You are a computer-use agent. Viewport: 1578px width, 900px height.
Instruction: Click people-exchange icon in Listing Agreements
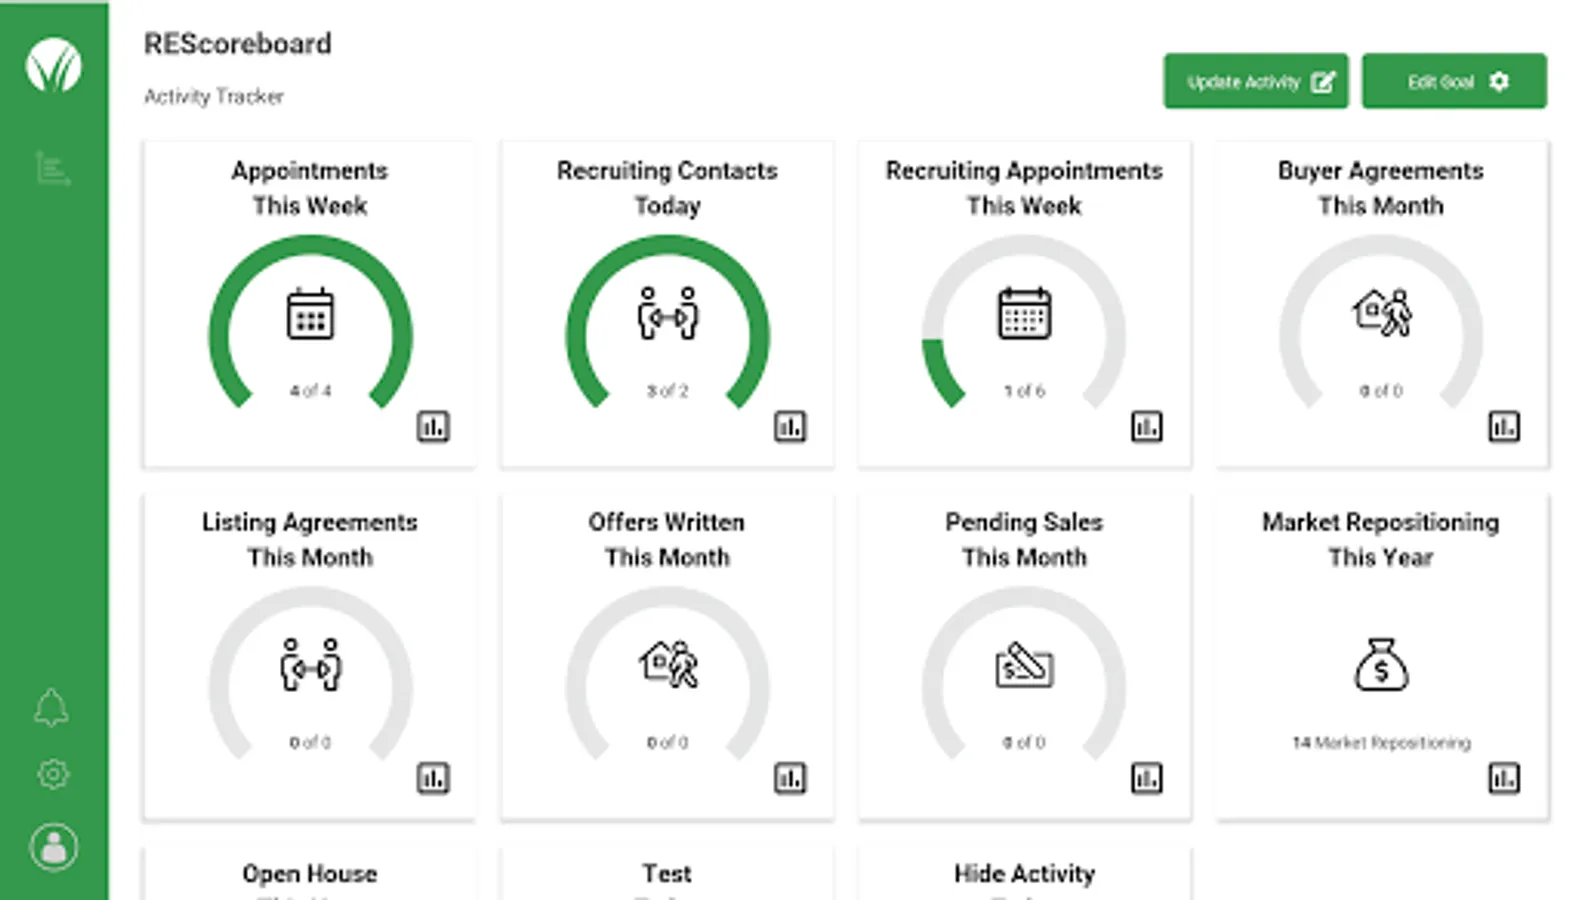[x=310, y=665]
